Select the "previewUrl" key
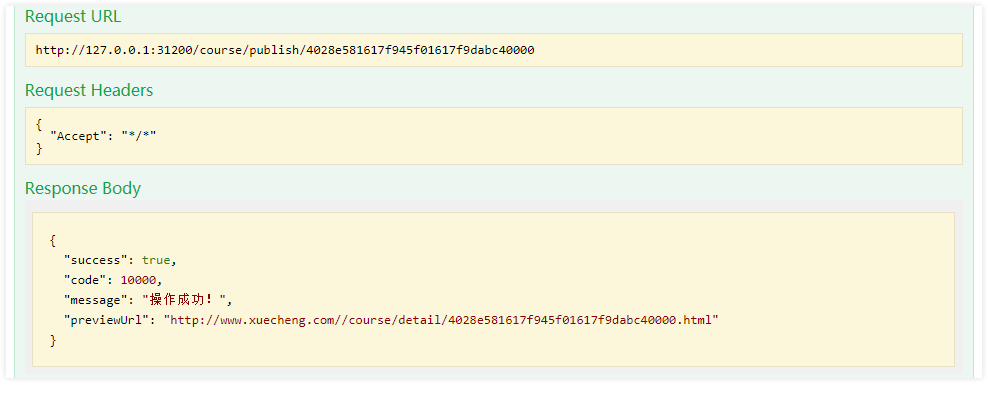 click(106, 321)
